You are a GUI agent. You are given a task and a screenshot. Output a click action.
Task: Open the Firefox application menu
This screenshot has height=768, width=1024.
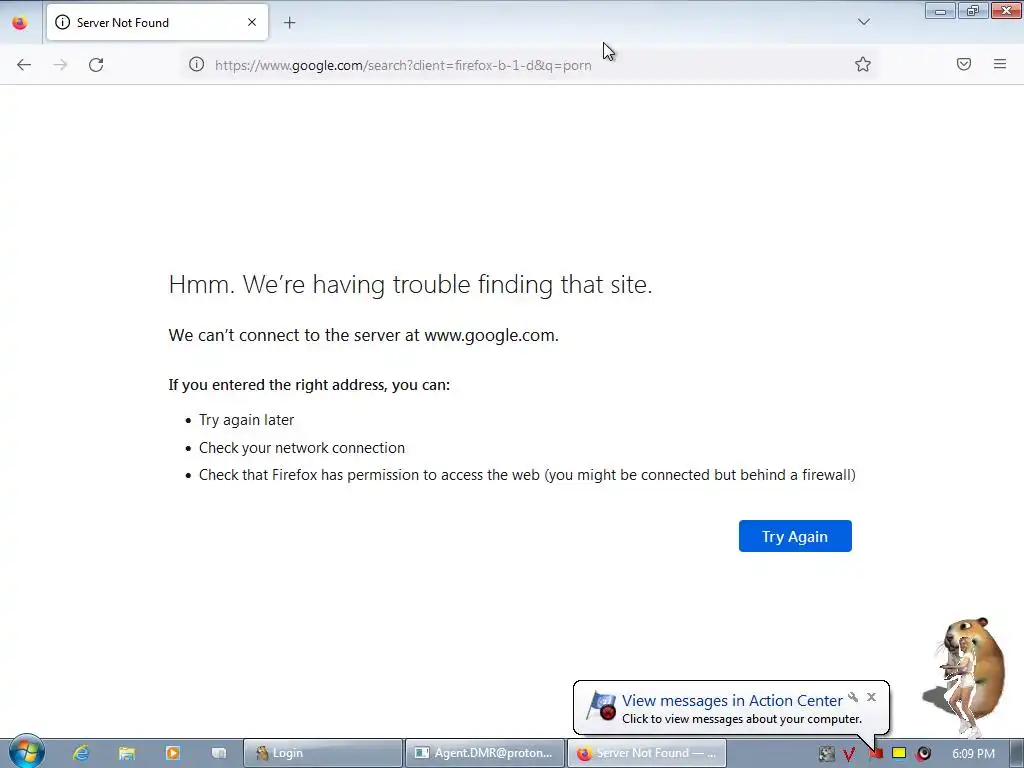1000,64
